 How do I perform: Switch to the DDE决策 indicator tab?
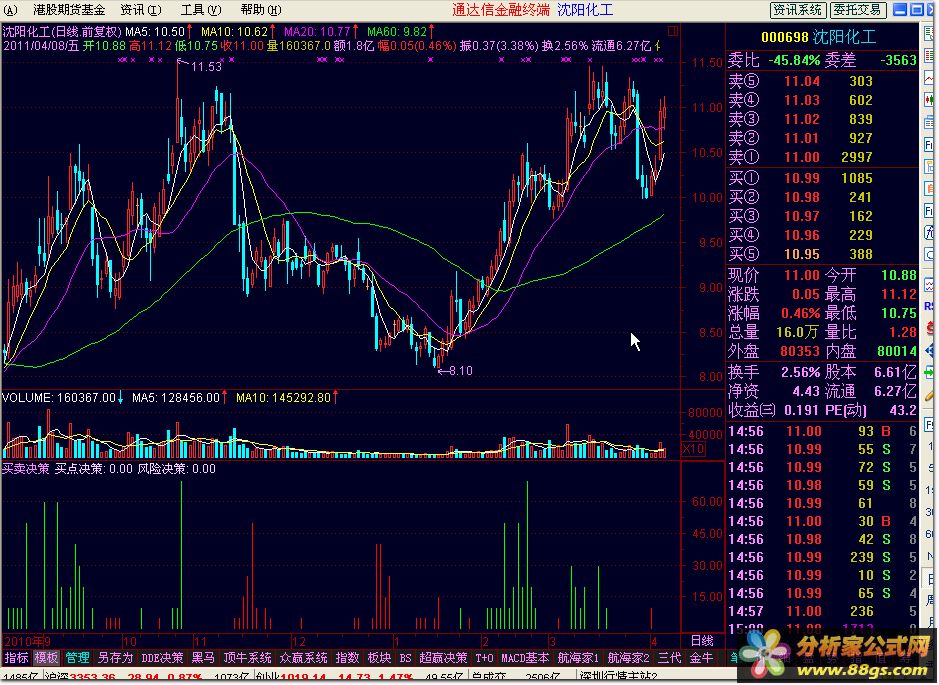click(x=162, y=658)
